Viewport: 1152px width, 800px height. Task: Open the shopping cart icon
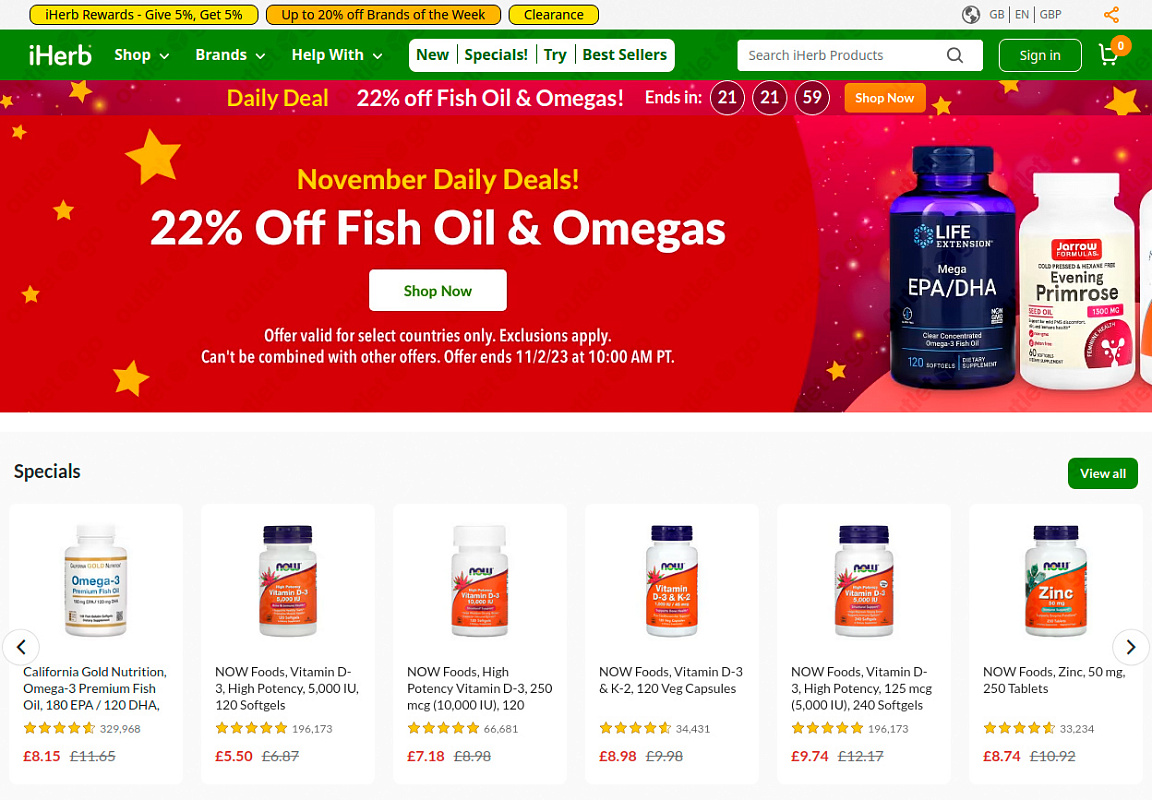1109,55
